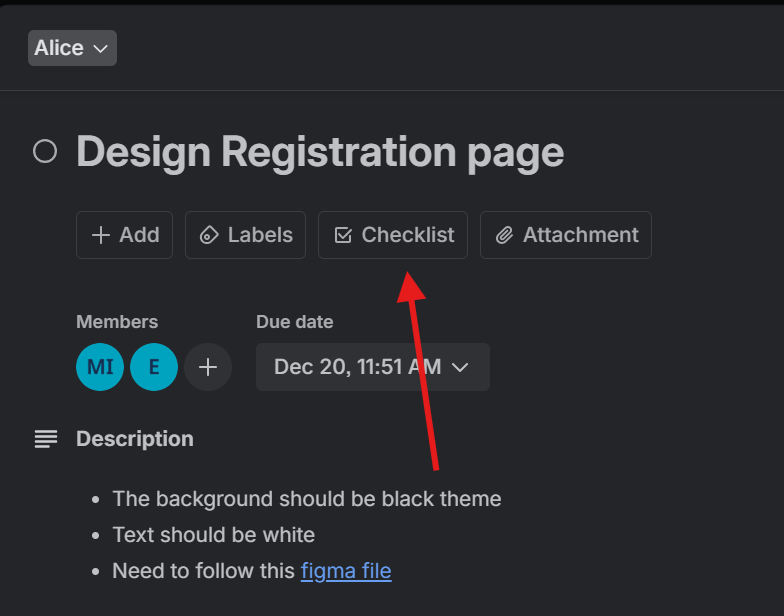Click the chevron beside Alice

100,48
